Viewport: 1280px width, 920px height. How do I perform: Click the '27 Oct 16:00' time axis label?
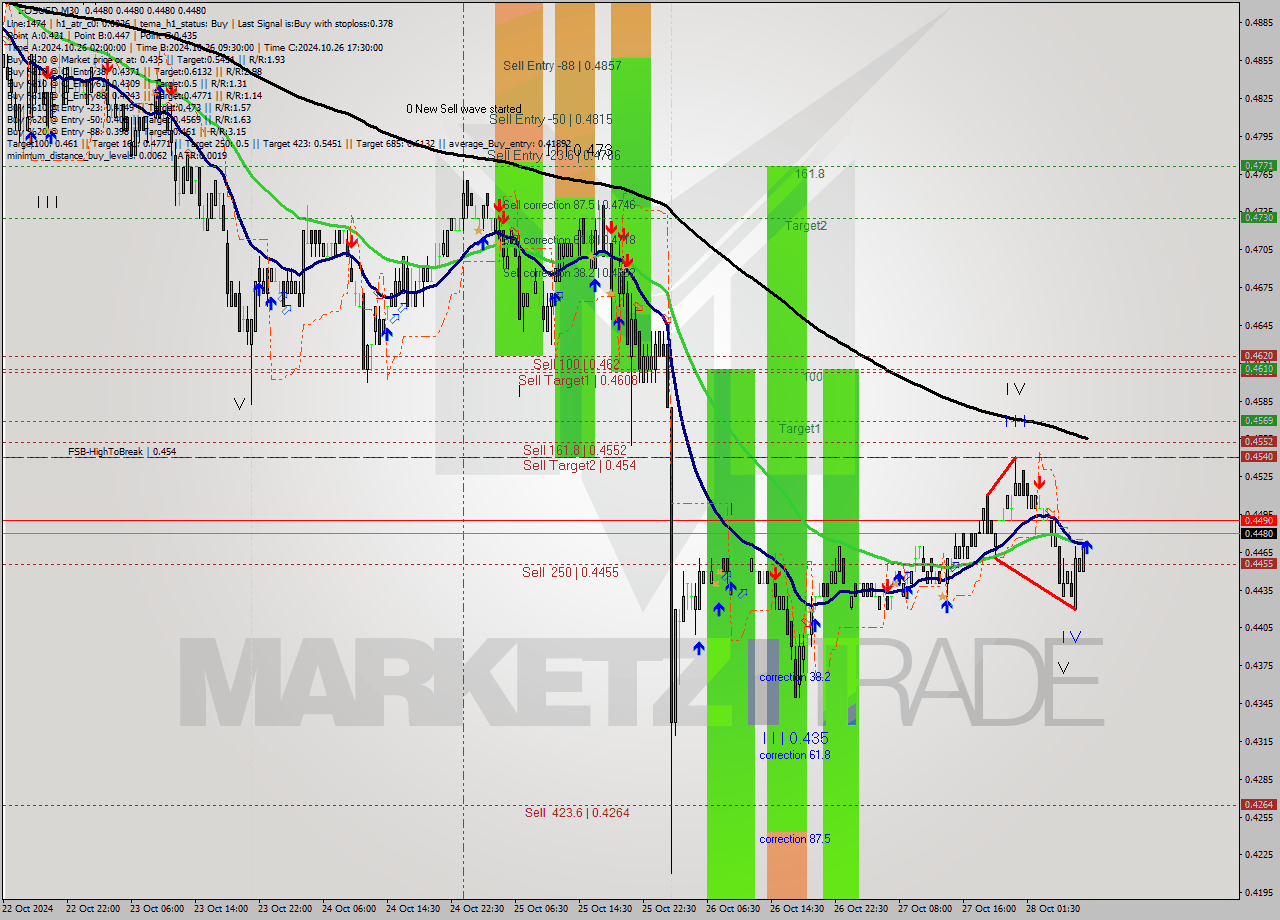pos(989,909)
